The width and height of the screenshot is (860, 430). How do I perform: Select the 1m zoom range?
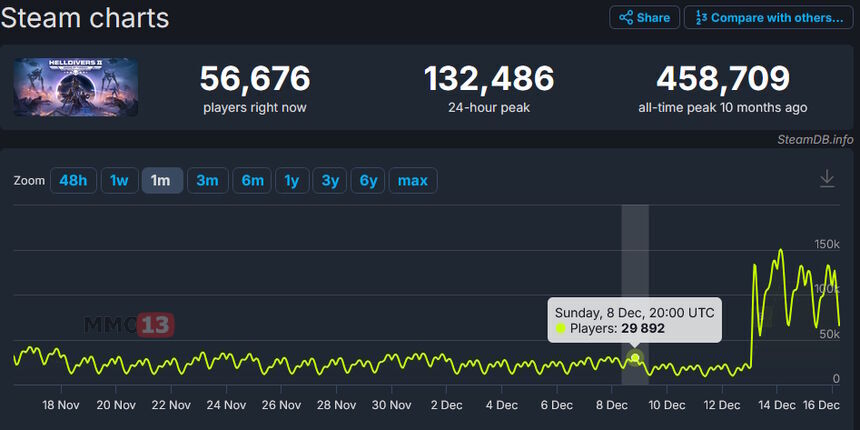[x=161, y=181]
